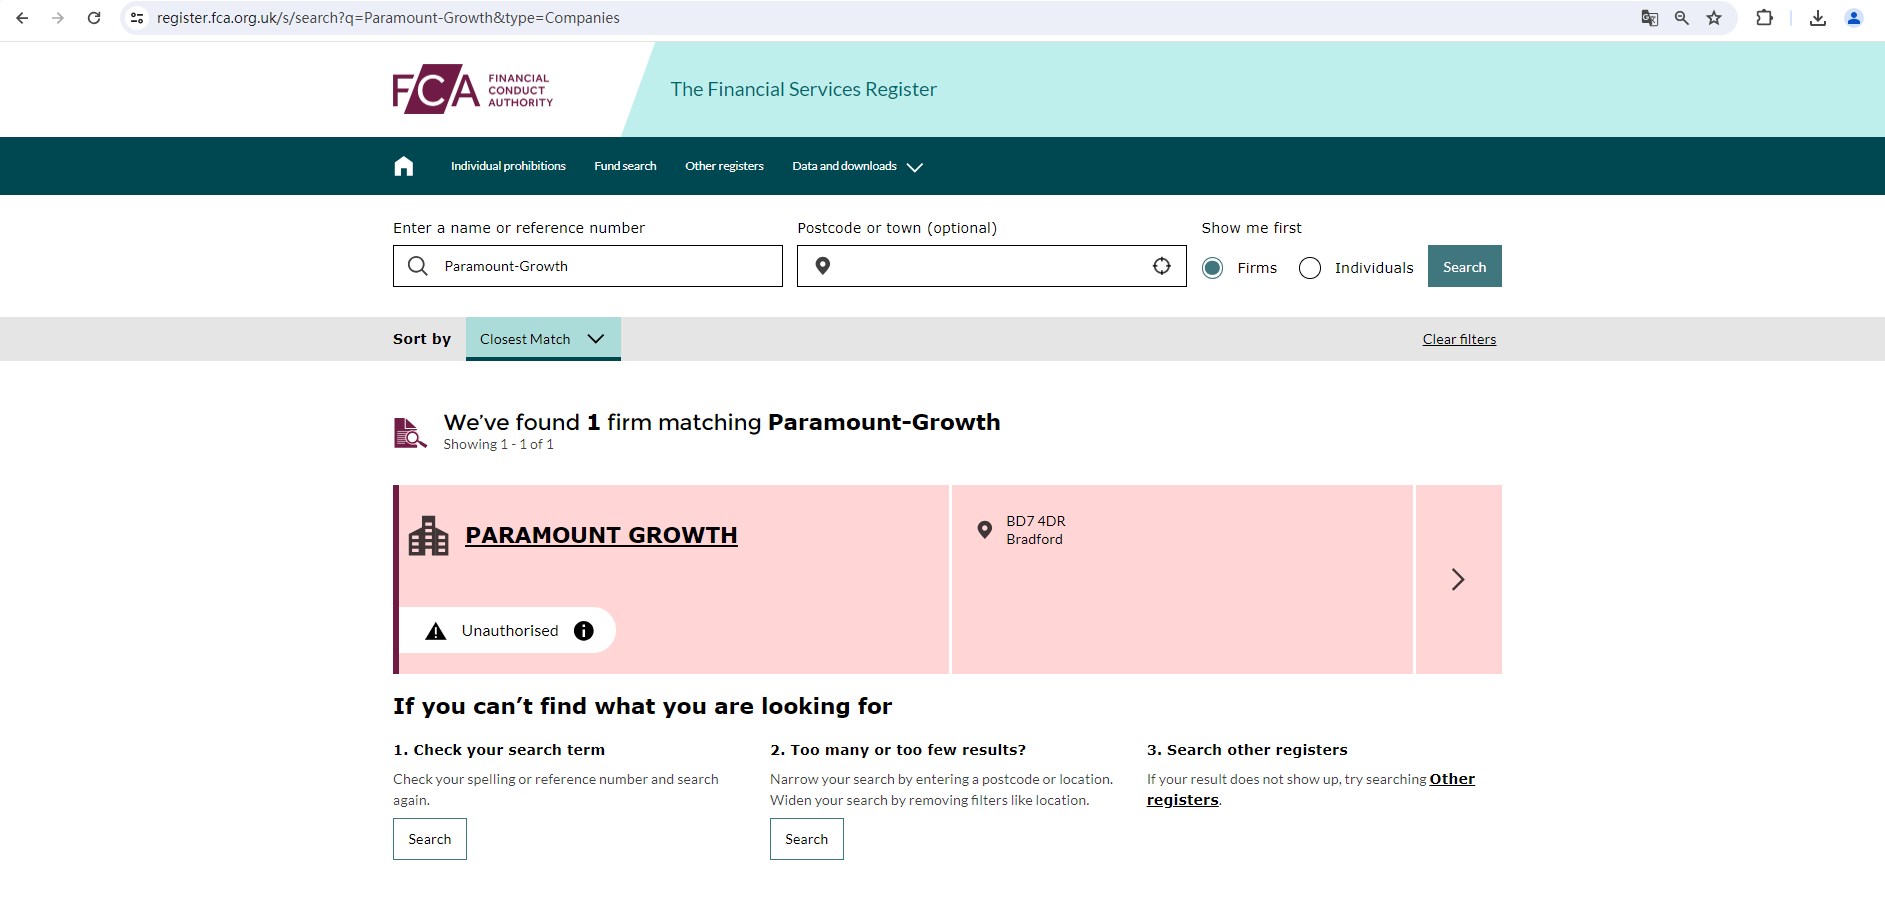Reload the page
This screenshot has width=1885, height=912.
94,18
